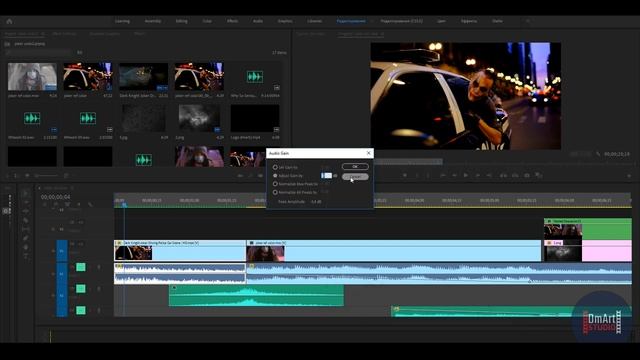This screenshot has width=640, height=360.
Task: Select 'Normalize All Peaks to' radio option
Action: coord(275,192)
